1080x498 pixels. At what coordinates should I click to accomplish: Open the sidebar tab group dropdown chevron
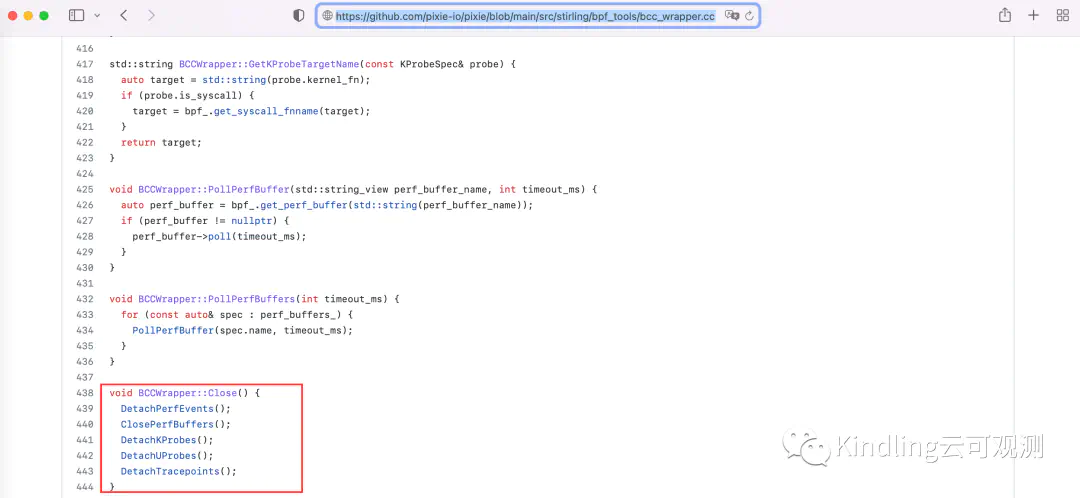click(97, 16)
